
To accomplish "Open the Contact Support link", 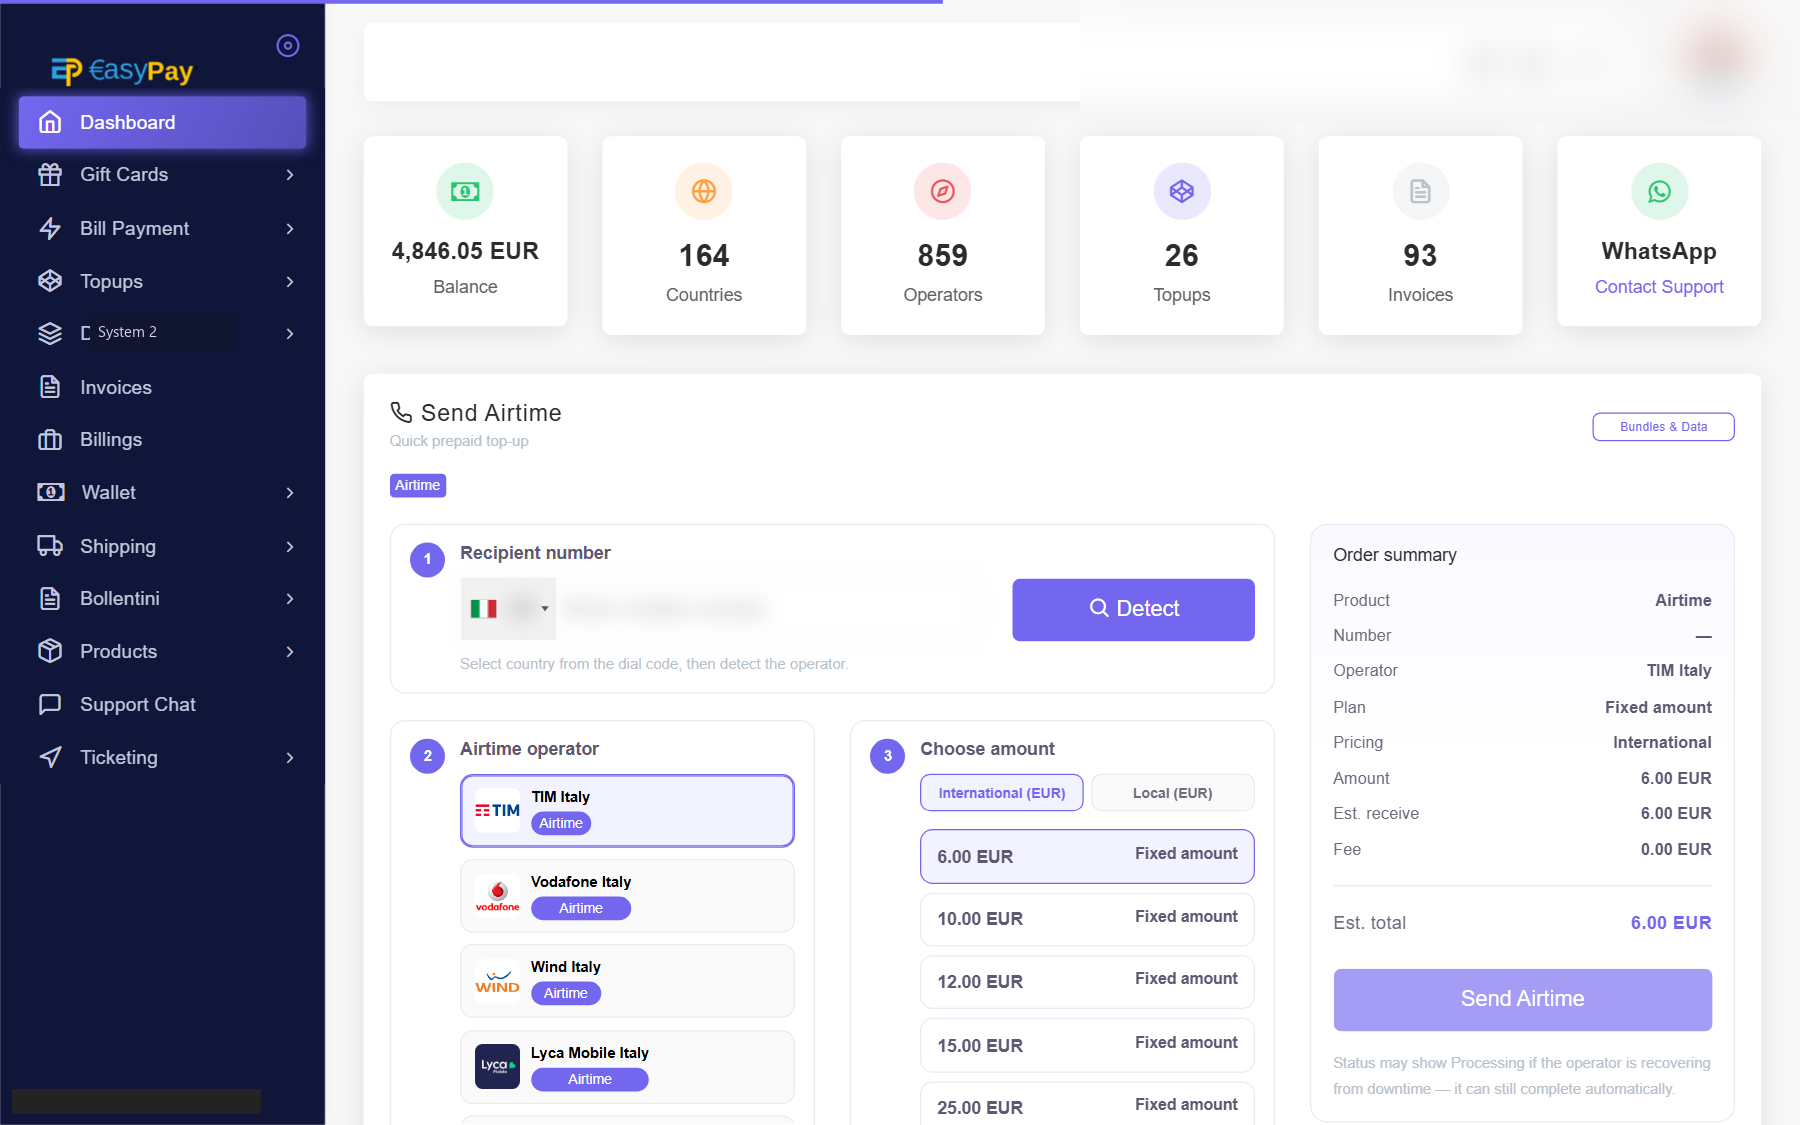I will [x=1659, y=287].
